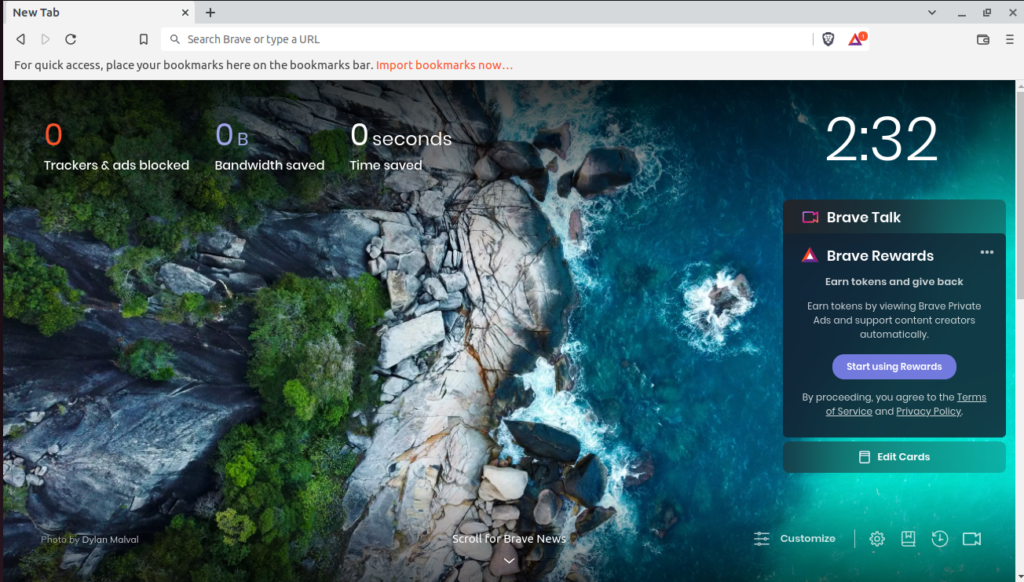Click the 2:32 clock display
1024x582 pixels.
pyautogui.click(x=881, y=139)
